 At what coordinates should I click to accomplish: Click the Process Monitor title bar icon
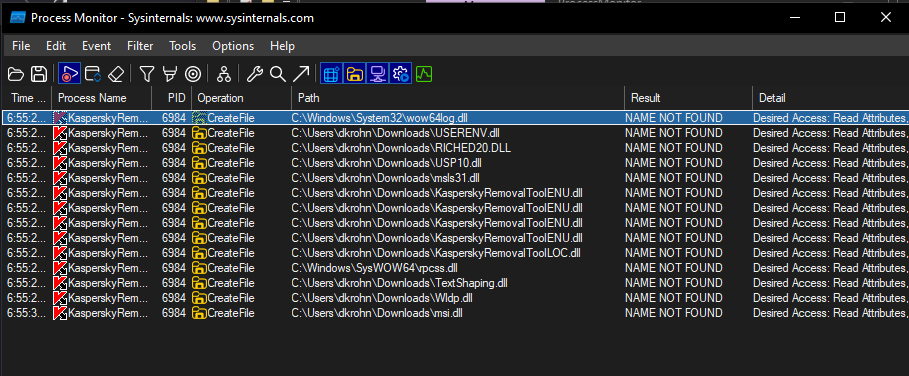[17, 17]
